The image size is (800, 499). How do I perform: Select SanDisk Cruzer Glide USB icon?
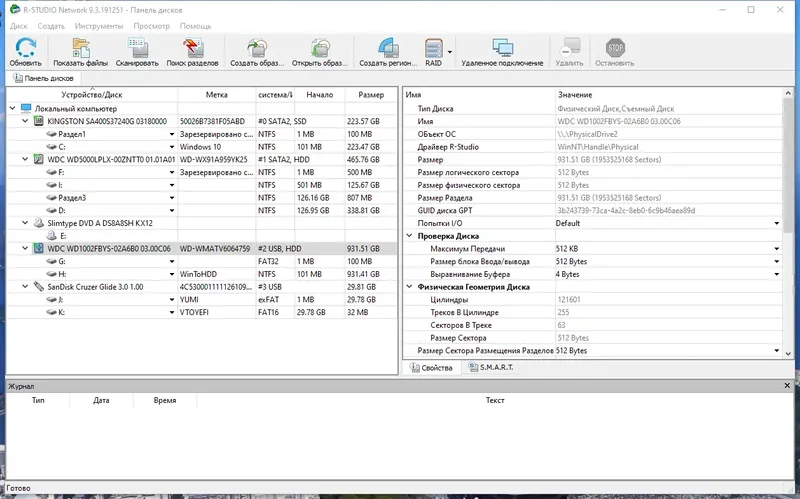(x=38, y=287)
